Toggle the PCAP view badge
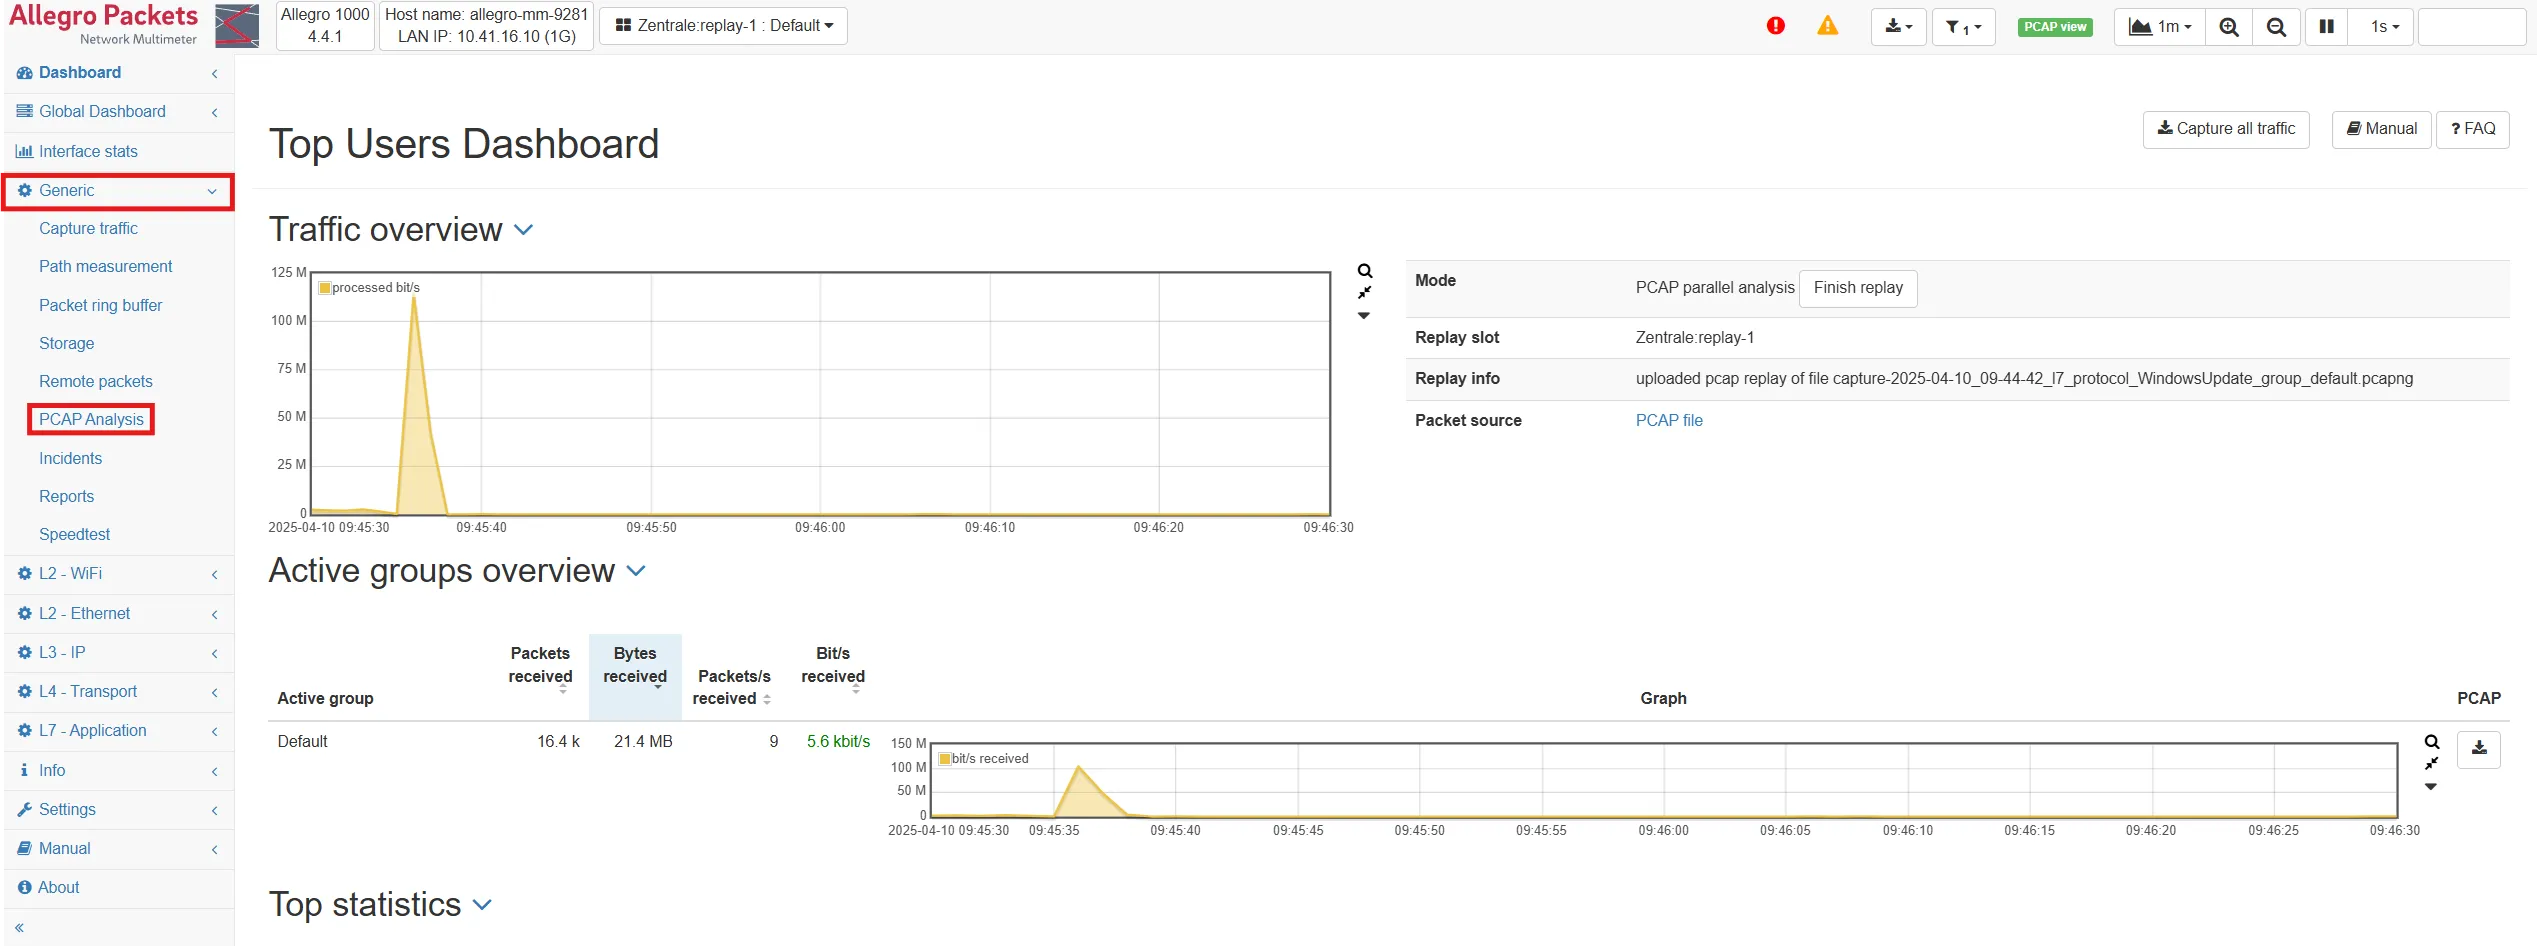2537x946 pixels. (2055, 27)
